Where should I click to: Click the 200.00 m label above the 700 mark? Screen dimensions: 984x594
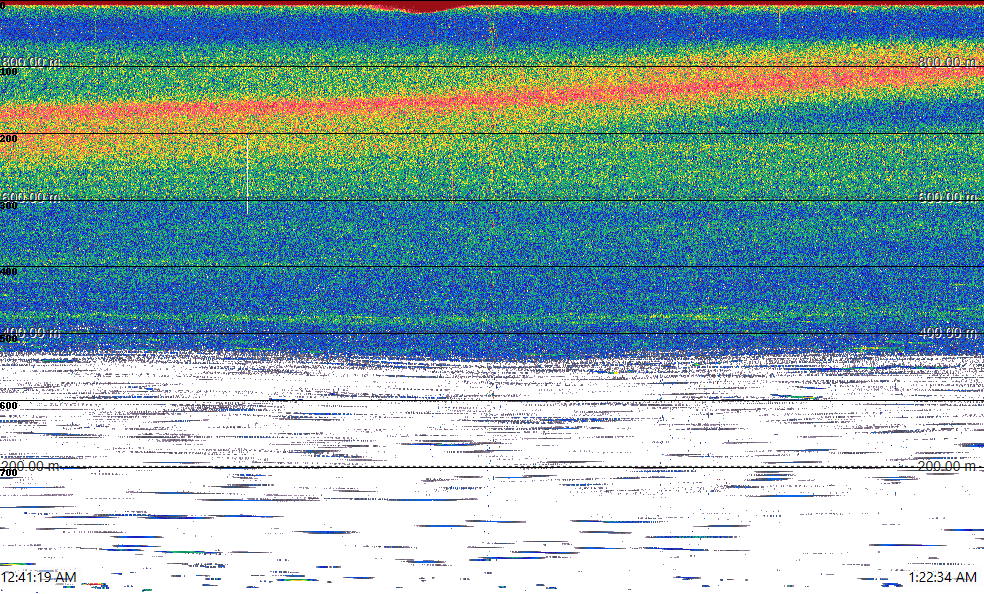pos(31,466)
